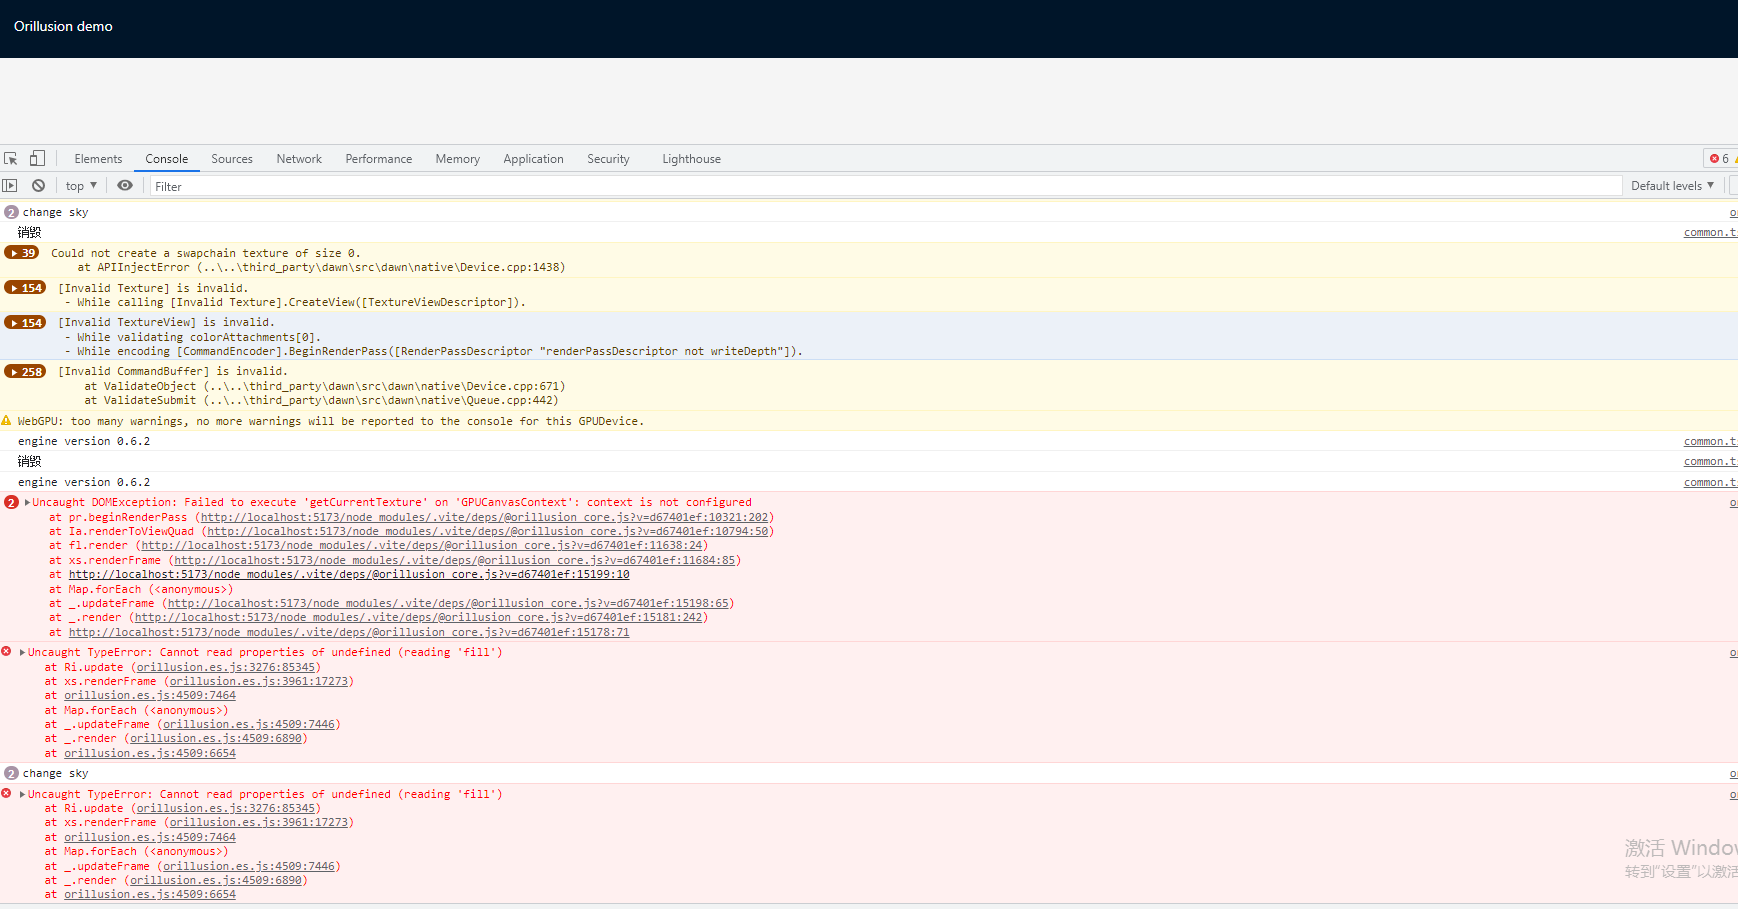The height and width of the screenshot is (909, 1738).
Task: Open the Default levels dropdown
Action: pos(1671,185)
